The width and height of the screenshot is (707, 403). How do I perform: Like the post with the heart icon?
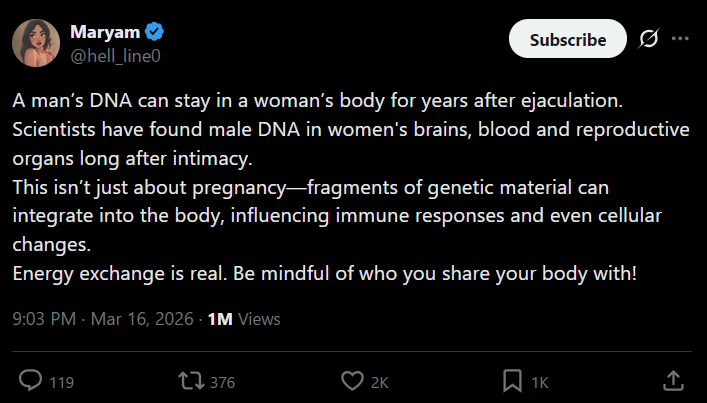click(351, 380)
